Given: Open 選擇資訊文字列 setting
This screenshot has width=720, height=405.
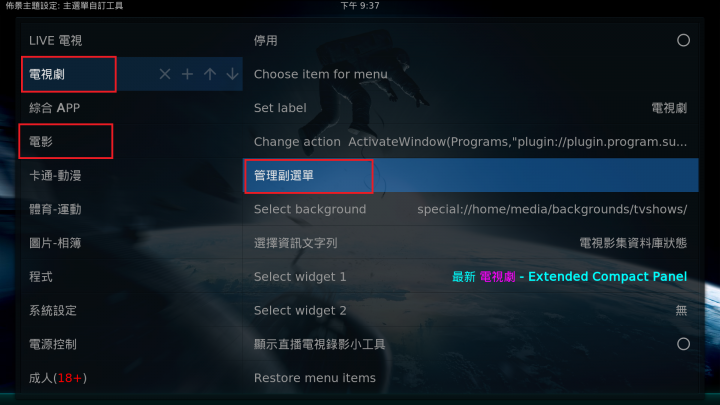Looking at the screenshot, I should tap(470, 243).
